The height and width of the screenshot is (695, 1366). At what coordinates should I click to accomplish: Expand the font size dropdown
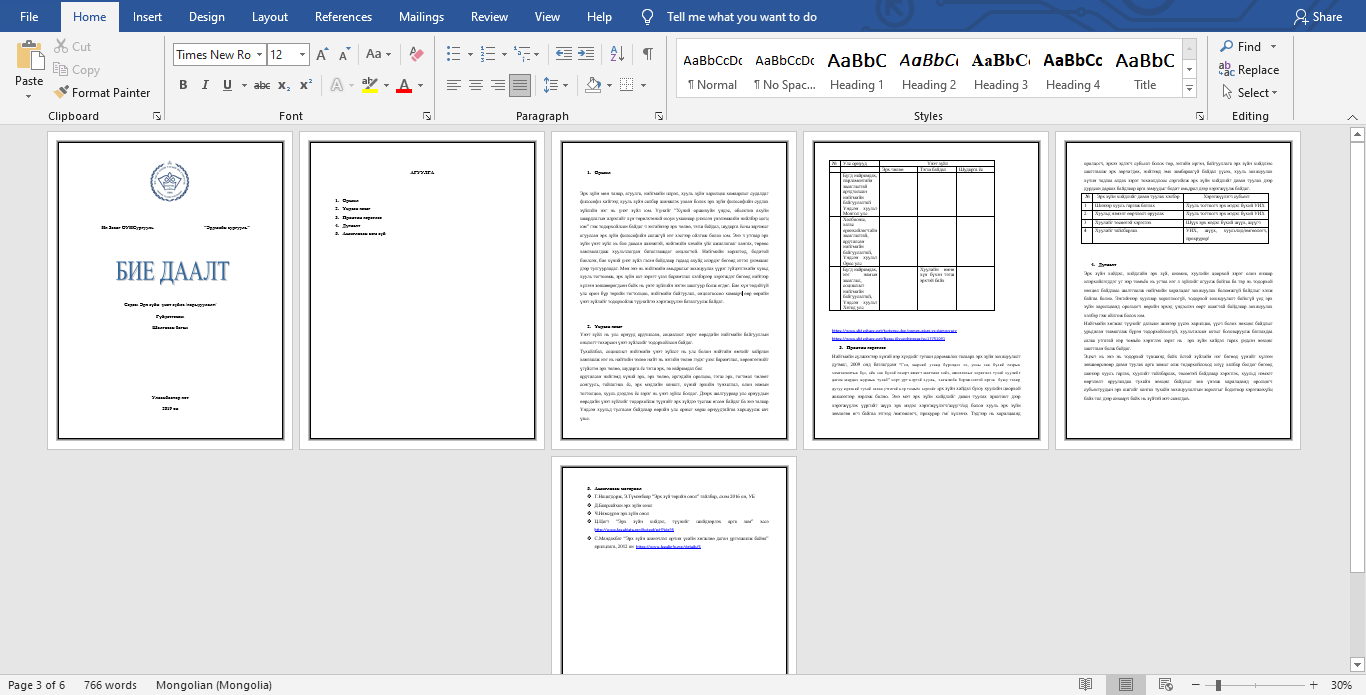(x=304, y=55)
